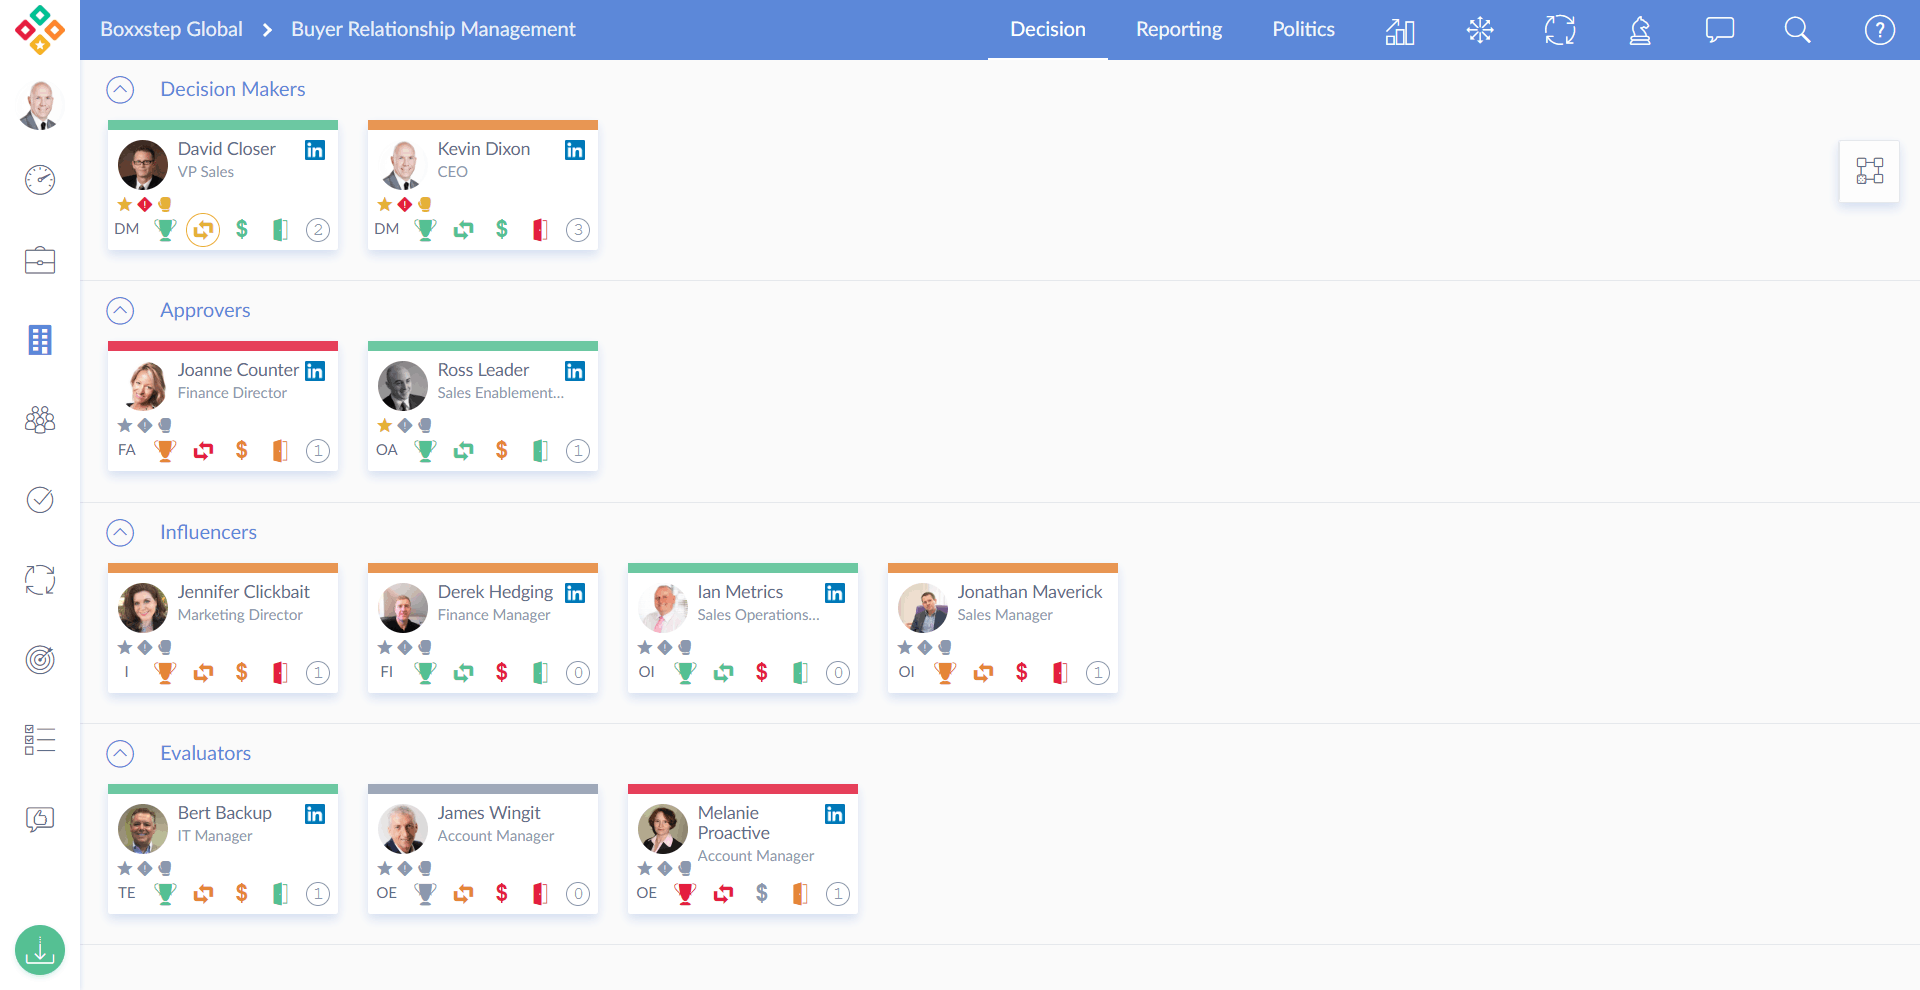Collapse the Evaluators section
The image size is (1920, 990).
click(x=120, y=753)
